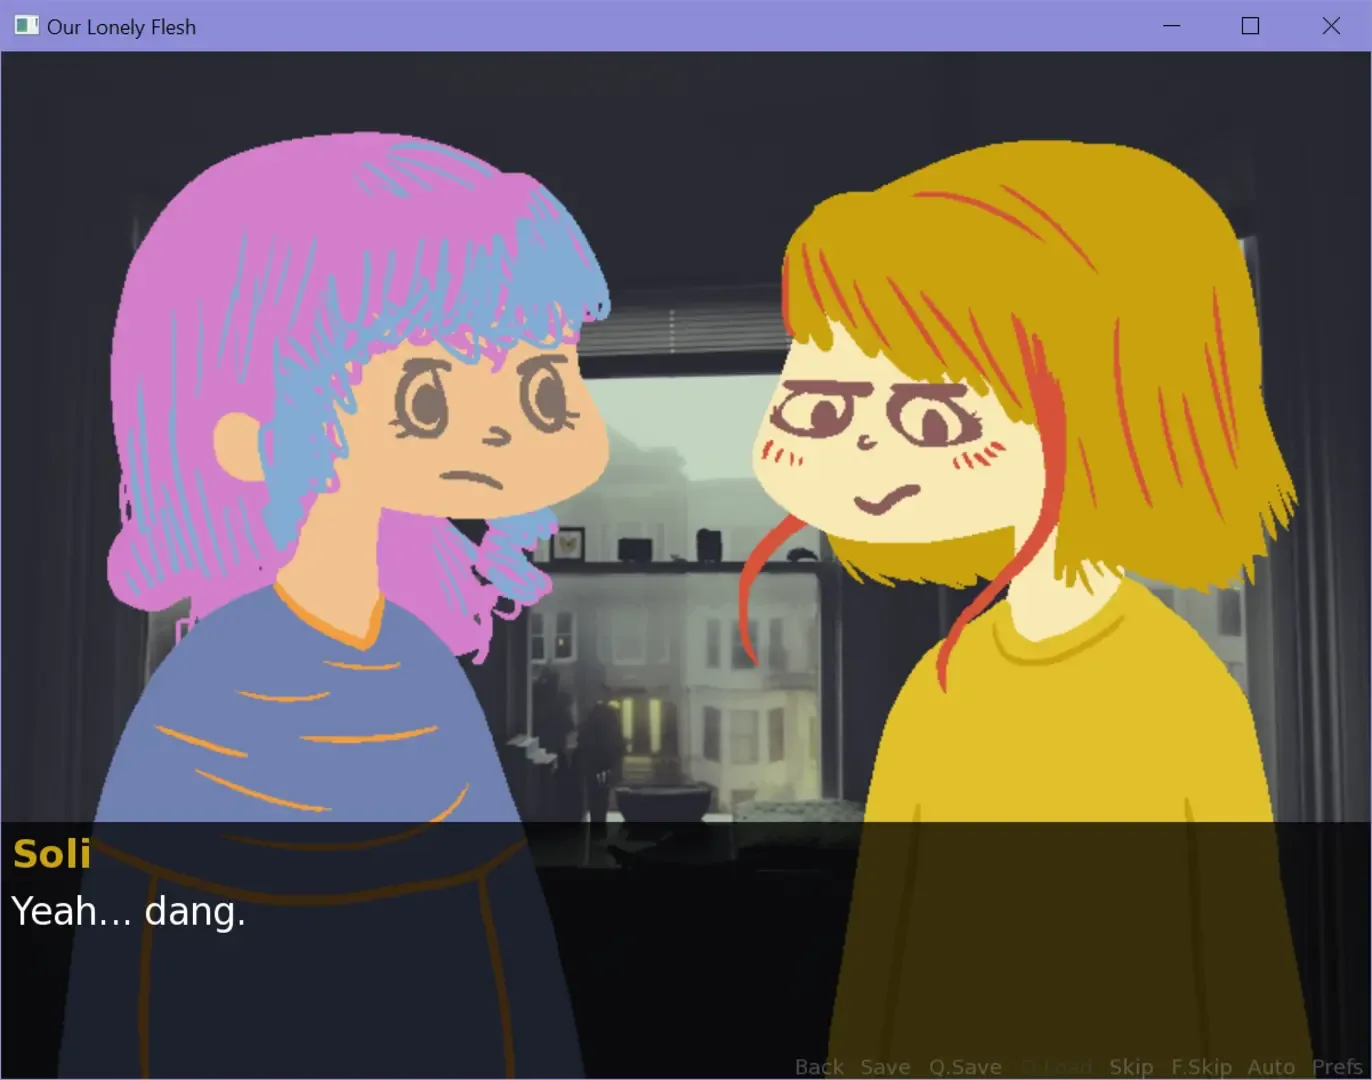Activate Skip mode from the quick menu
The height and width of the screenshot is (1080, 1372).
tap(1131, 1066)
